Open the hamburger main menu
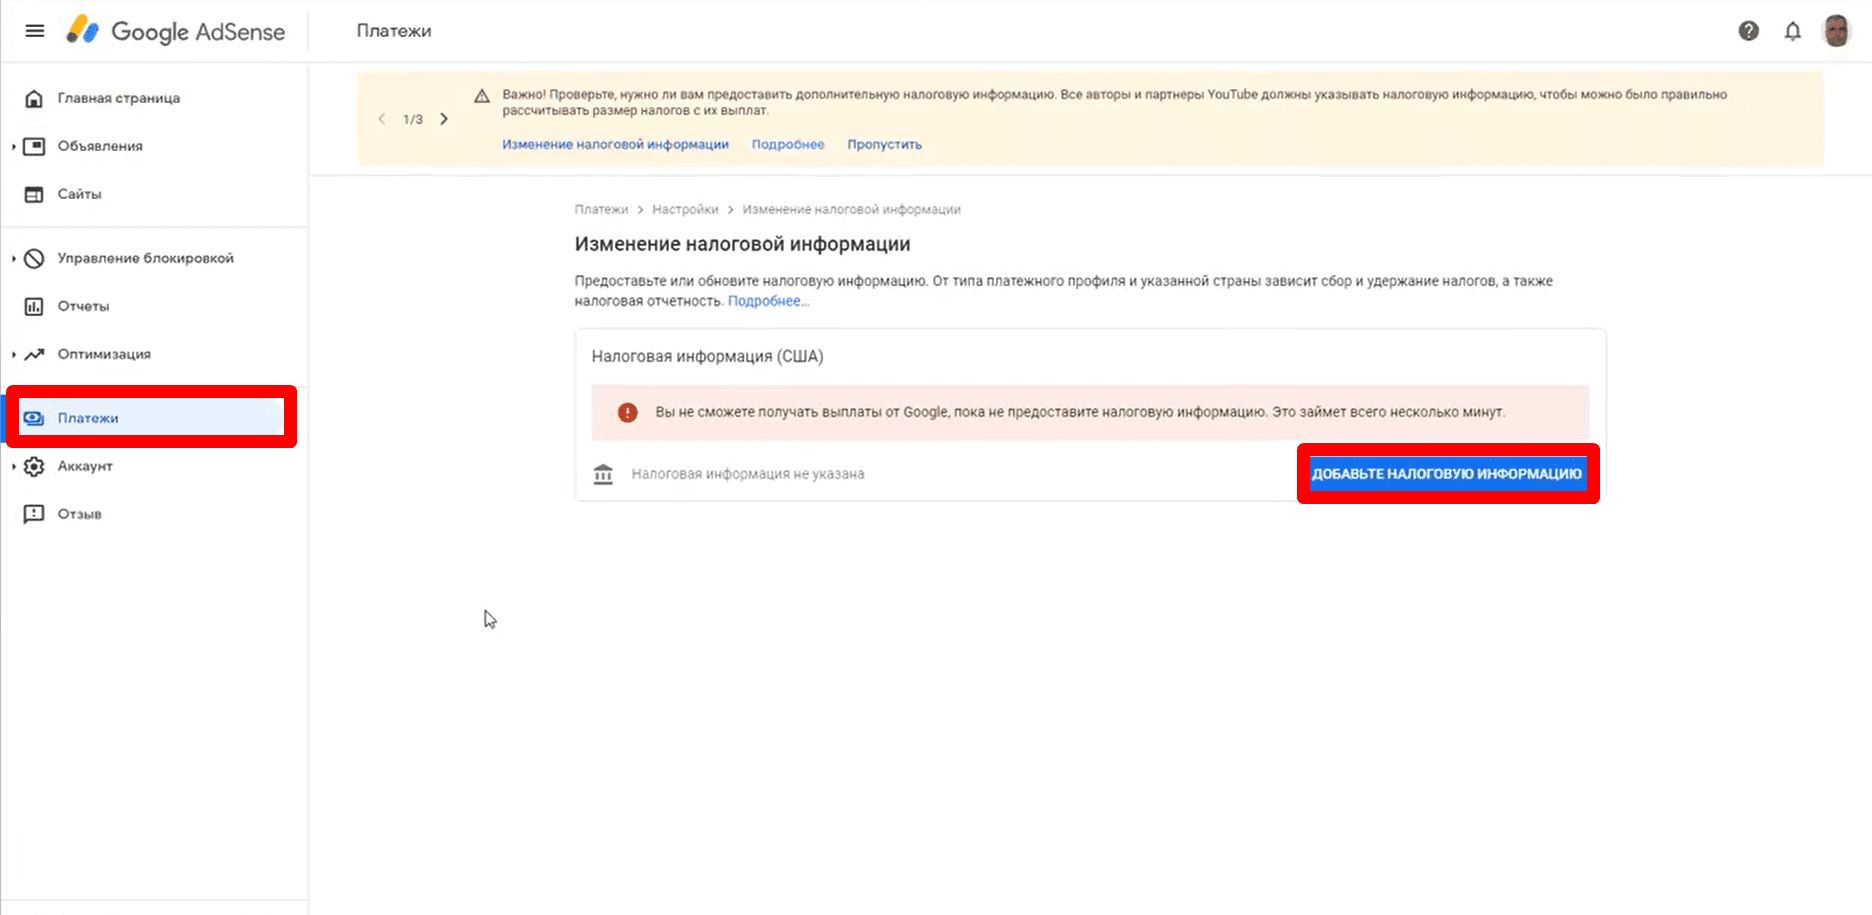This screenshot has height=915, width=1872. 35,31
